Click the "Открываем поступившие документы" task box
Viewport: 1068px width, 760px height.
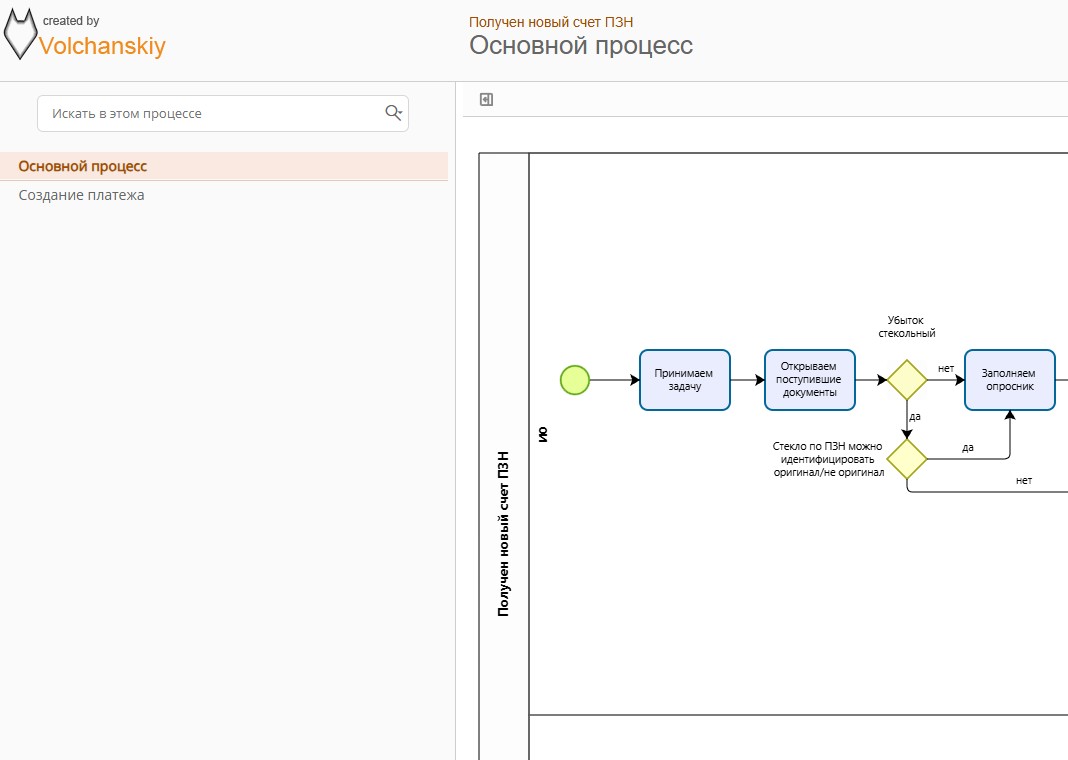coord(810,380)
